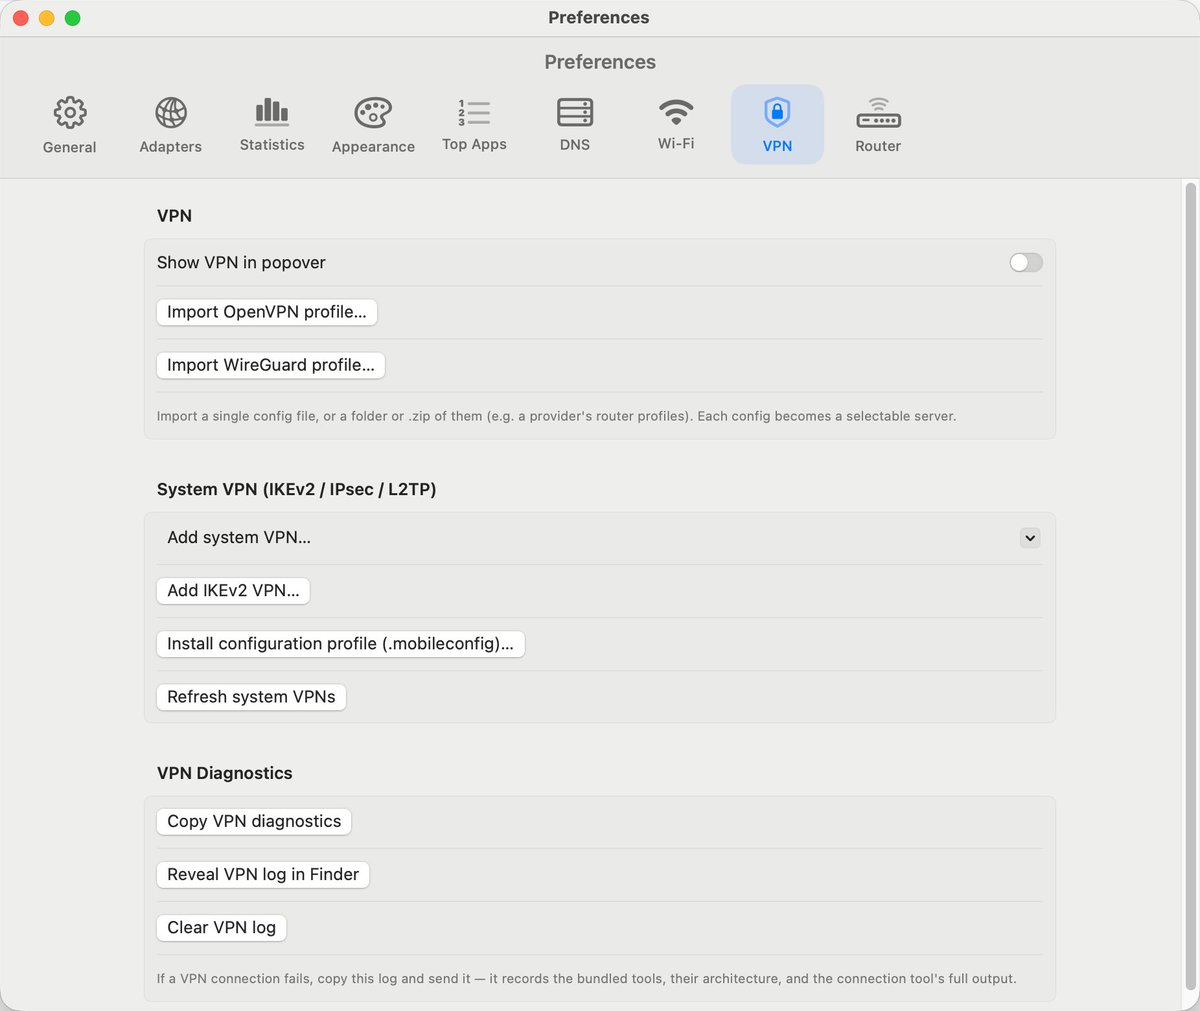This screenshot has width=1200, height=1011.
Task: Click the 'System VPN (IKEv2 / IPsec / L2TP)' heading
Action: pyautogui.click(x=297, y=489)
